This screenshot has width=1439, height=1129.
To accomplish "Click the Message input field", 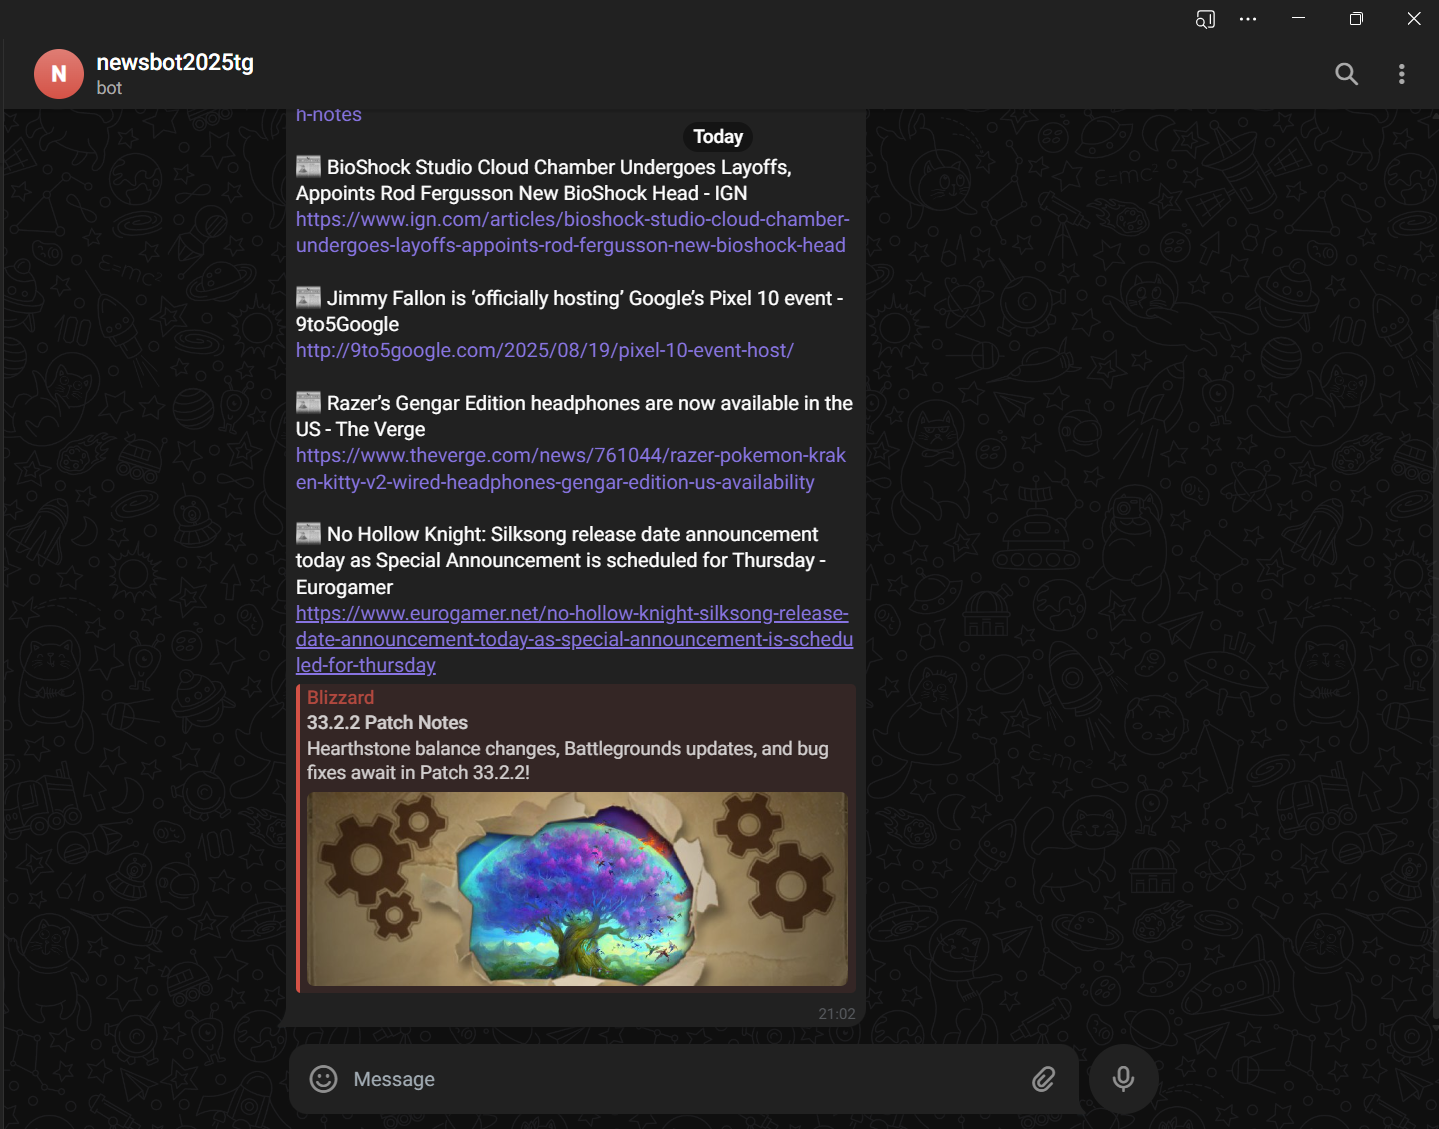I will [685, 1079].
